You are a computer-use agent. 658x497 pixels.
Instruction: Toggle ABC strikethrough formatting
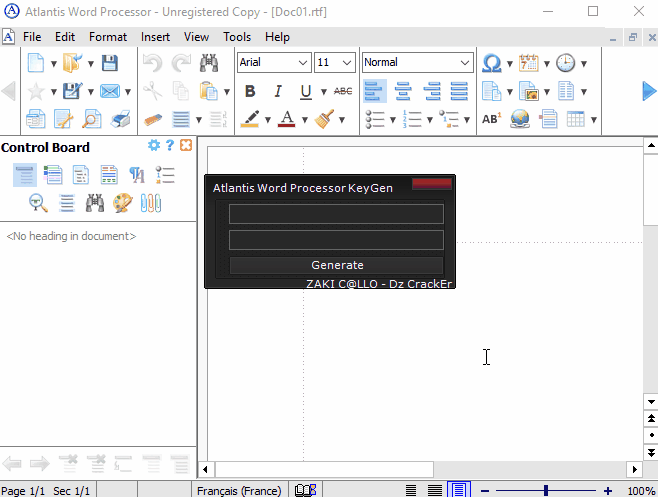(x=343, y=91)
